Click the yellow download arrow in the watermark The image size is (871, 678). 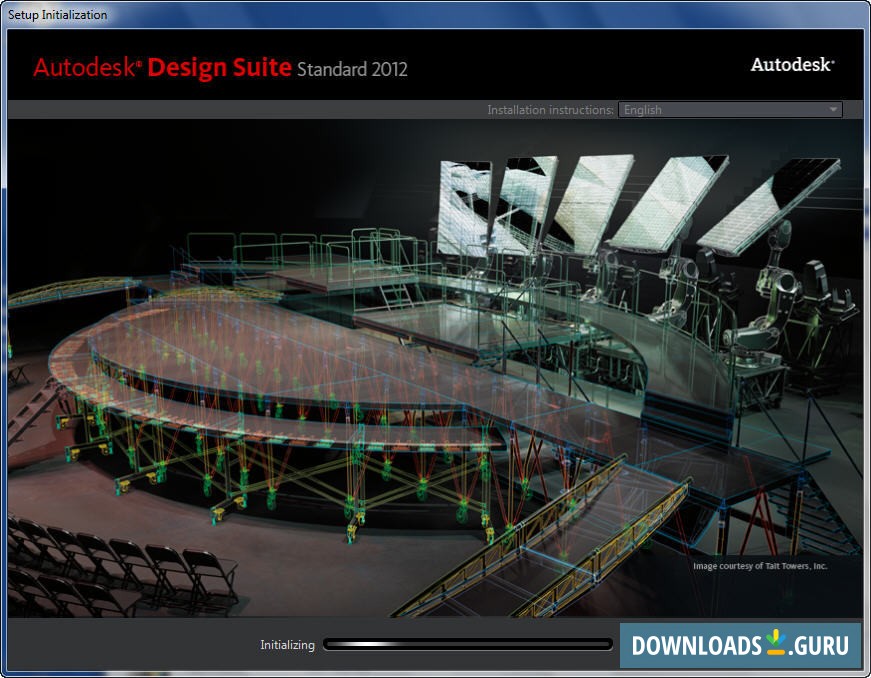pyautogui.click(x=776, y=642)
